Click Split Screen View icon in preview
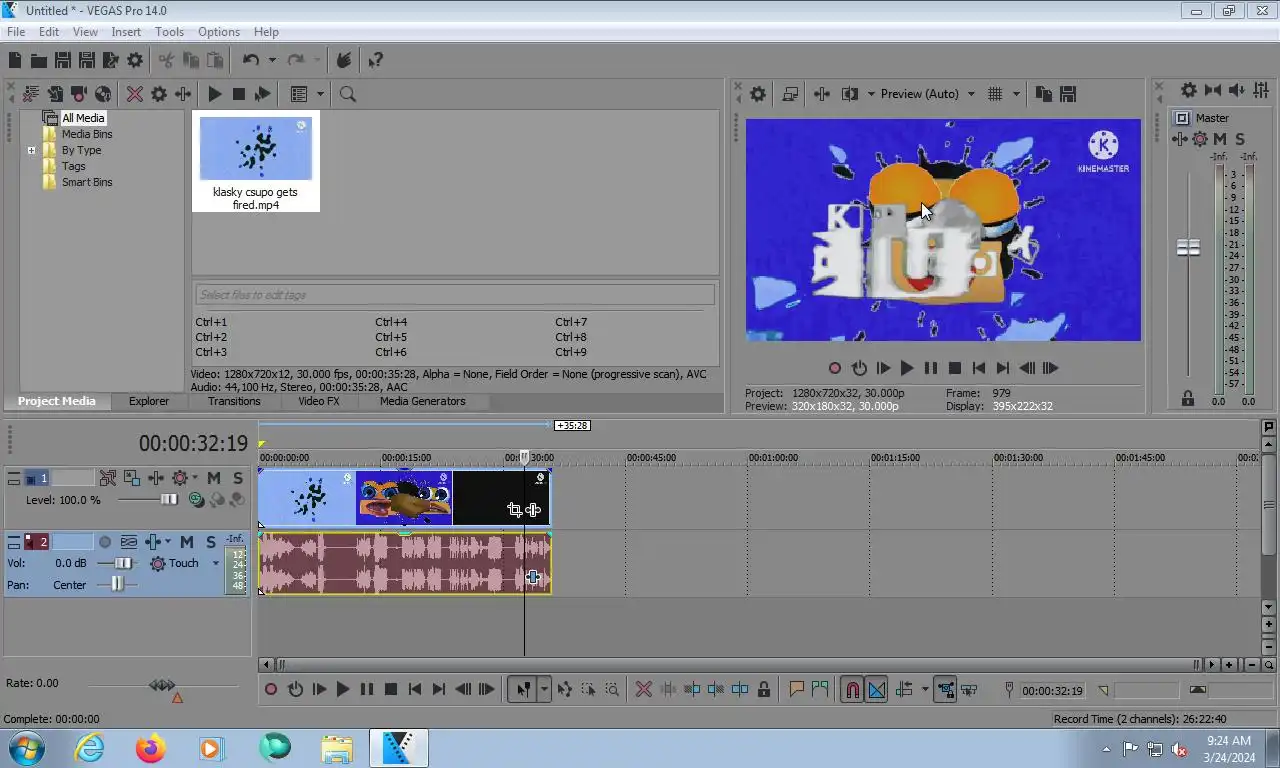Viewport: 1280px width, 768px height. coord(850,94)
